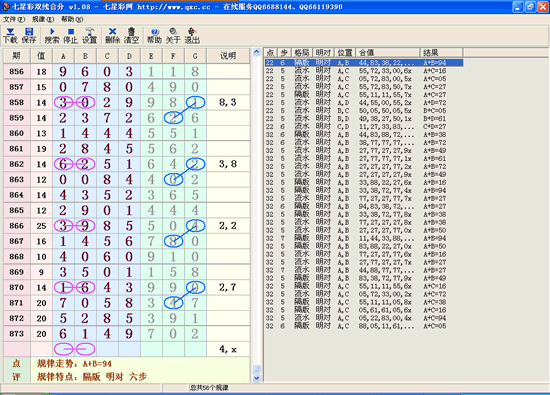Click the 关于 about toolbar icon
This screenshot has width=550, height=395.
[x=173, y=36]
